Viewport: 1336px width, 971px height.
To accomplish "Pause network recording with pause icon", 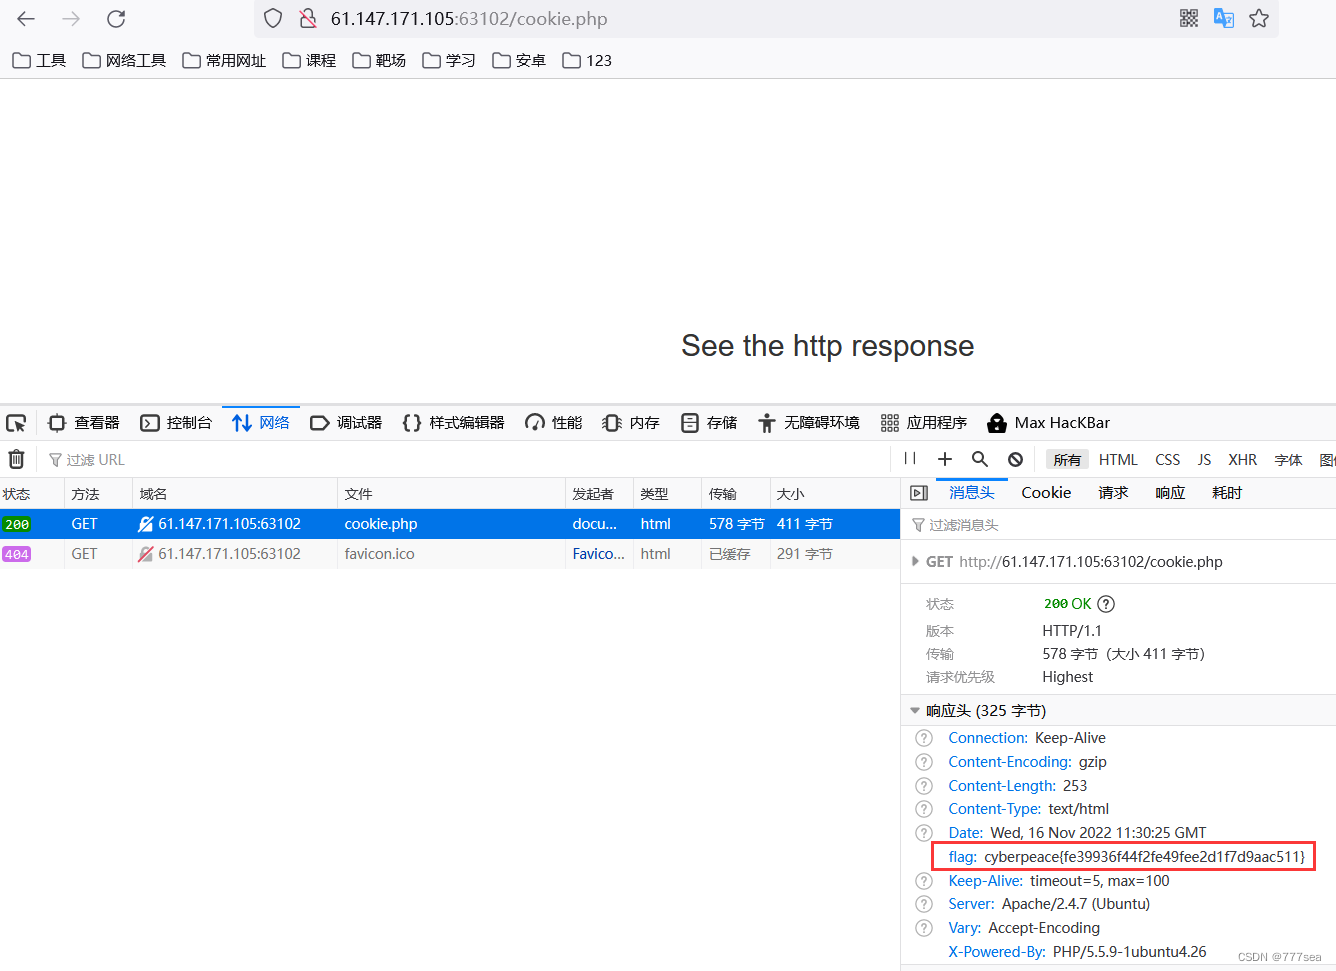I will coord(910,459).
